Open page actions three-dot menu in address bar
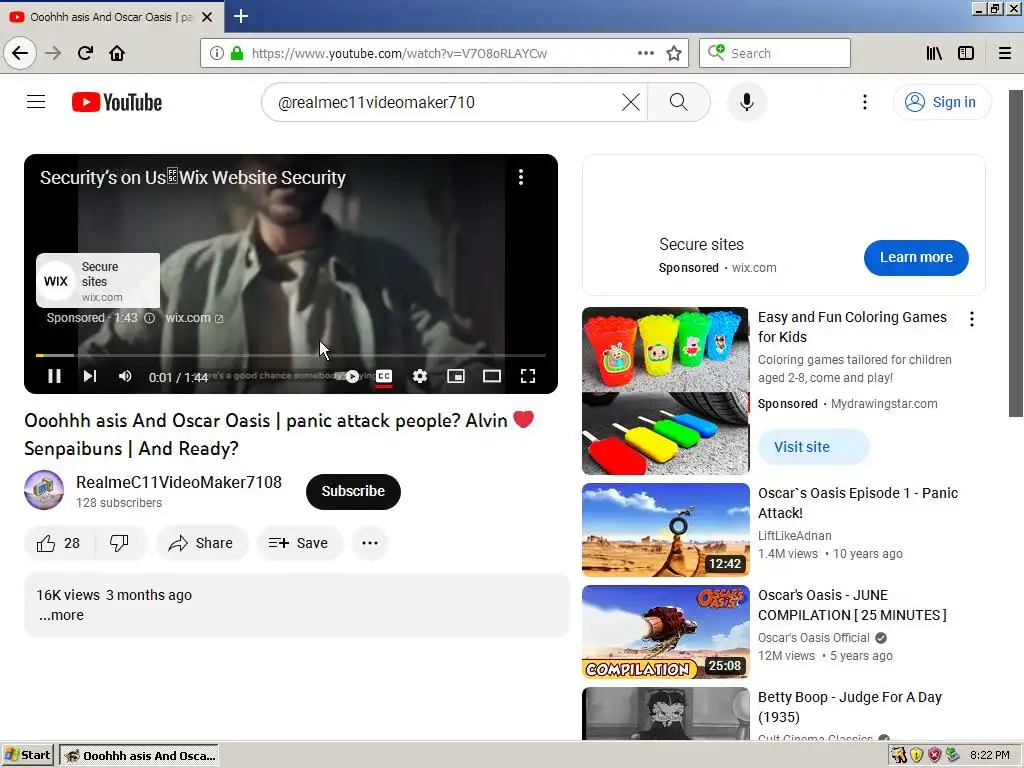Image resolution: width=1024 pixels, height=768 pixels. 646,53
